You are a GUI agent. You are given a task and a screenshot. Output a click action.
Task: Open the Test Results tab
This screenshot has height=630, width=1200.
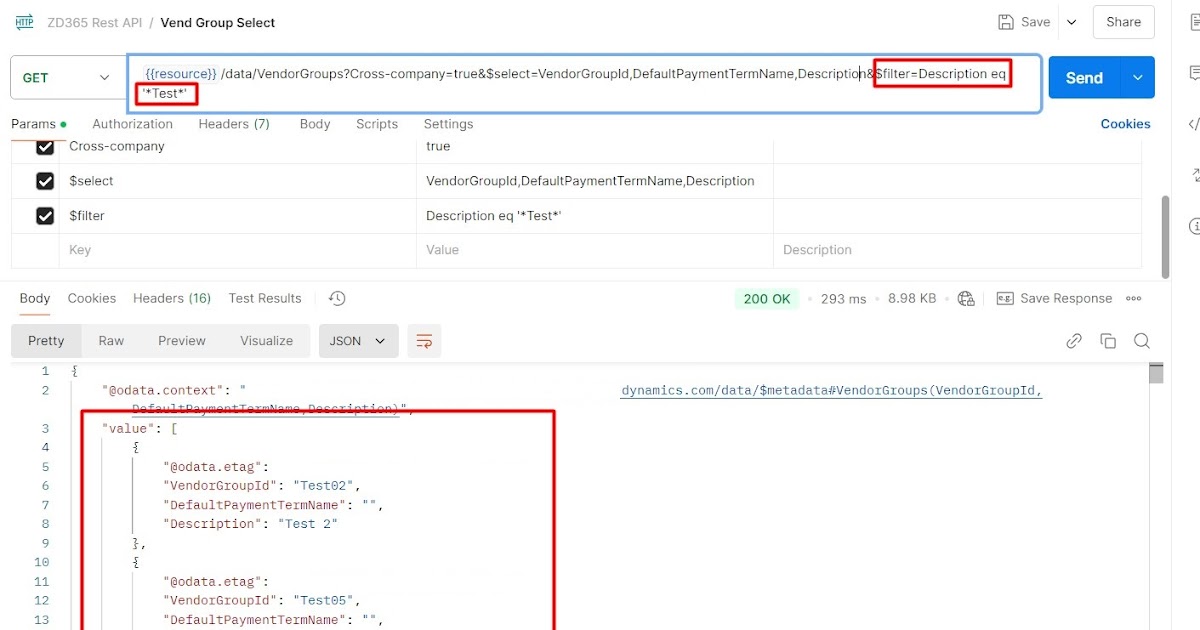point(265,298)
